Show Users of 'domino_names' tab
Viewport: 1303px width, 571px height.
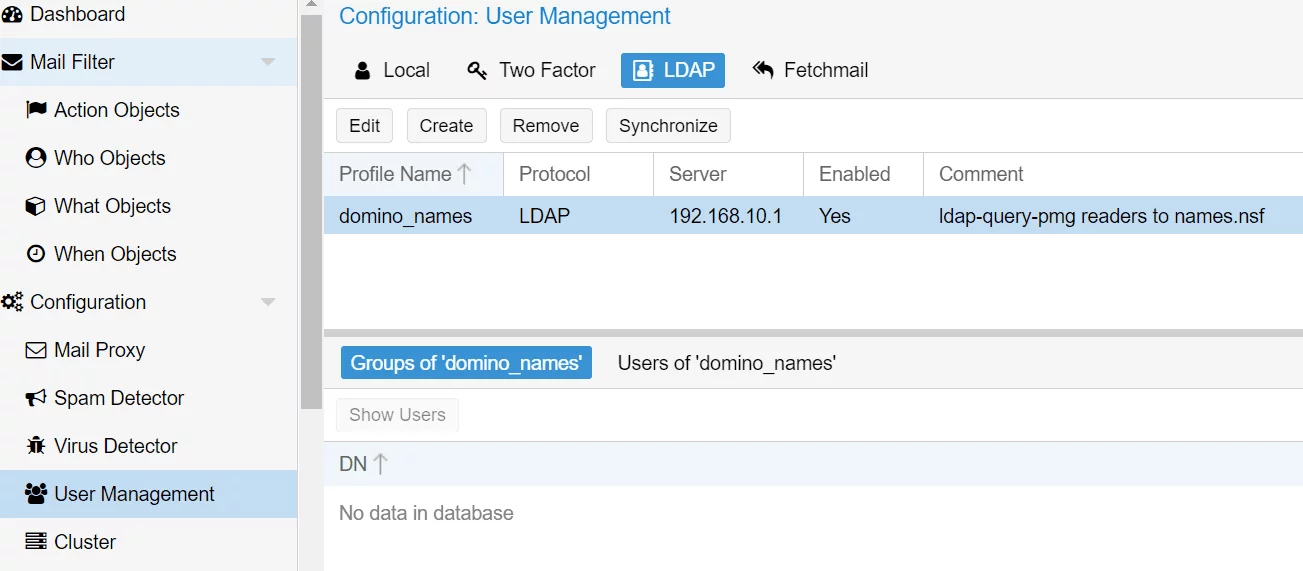pos(726,363)
